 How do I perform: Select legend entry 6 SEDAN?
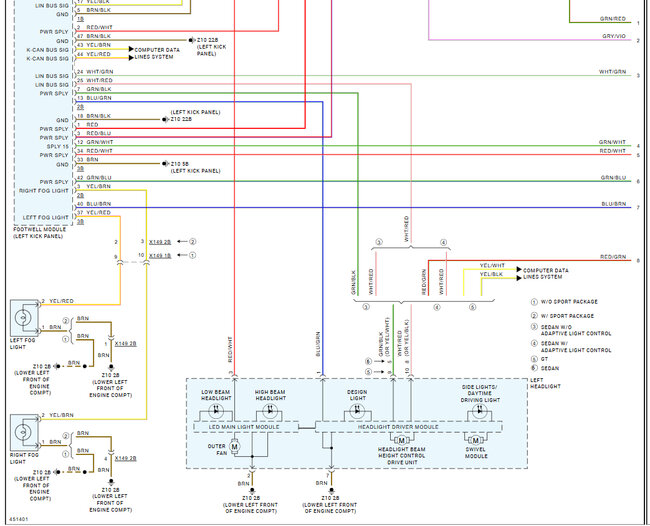click(545, 368)
